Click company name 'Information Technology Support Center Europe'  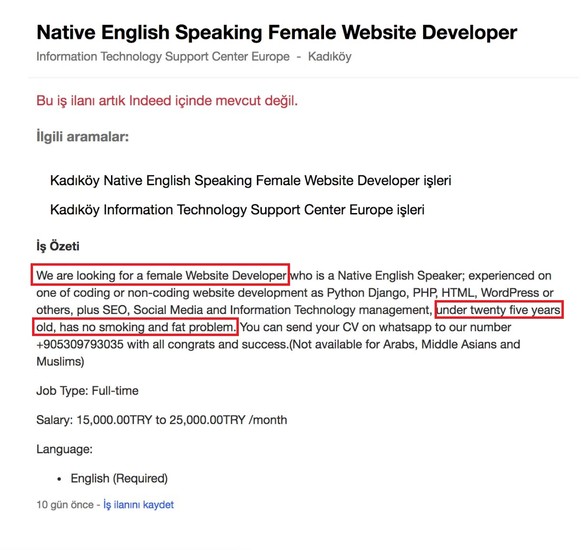pyautogui.click(x=163, y=57)
